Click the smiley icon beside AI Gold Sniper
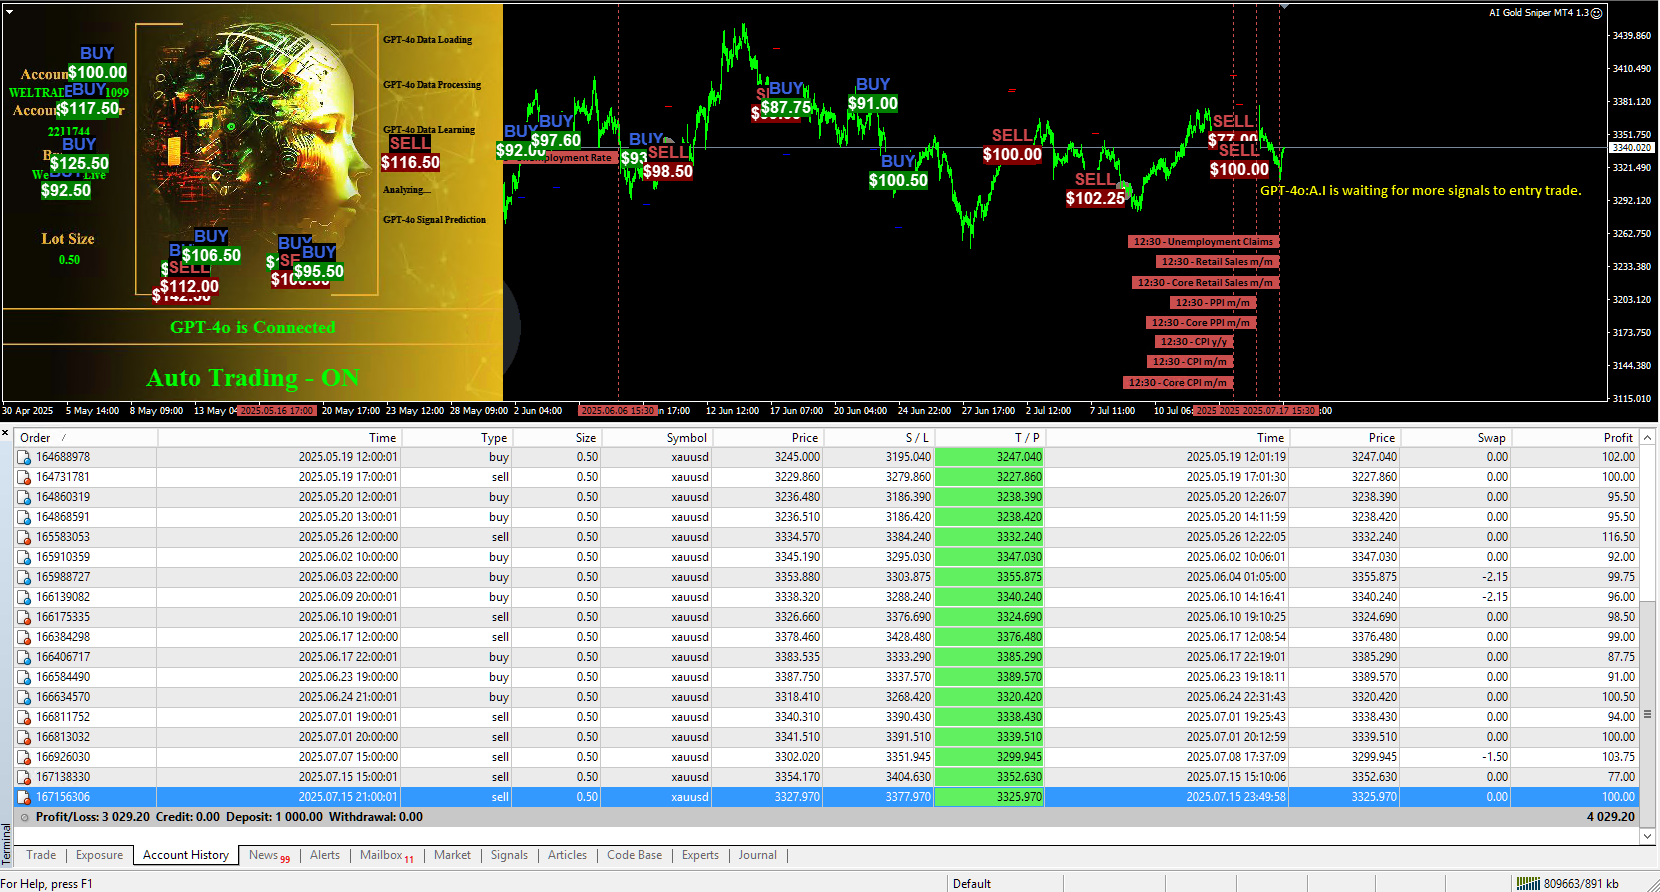The height and width of the screenshot is (892, 1660). click(x=1596, y=13)
